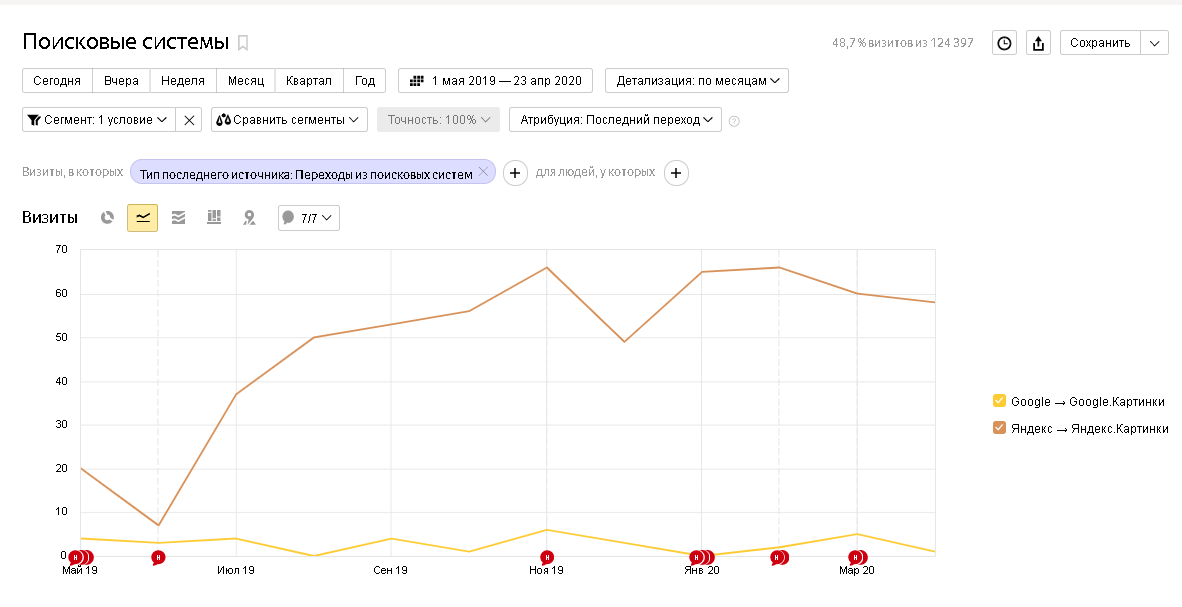This screenshot has height=607, width=1182.
Task: Open the map chart view
Action: [x=249, y=217]
